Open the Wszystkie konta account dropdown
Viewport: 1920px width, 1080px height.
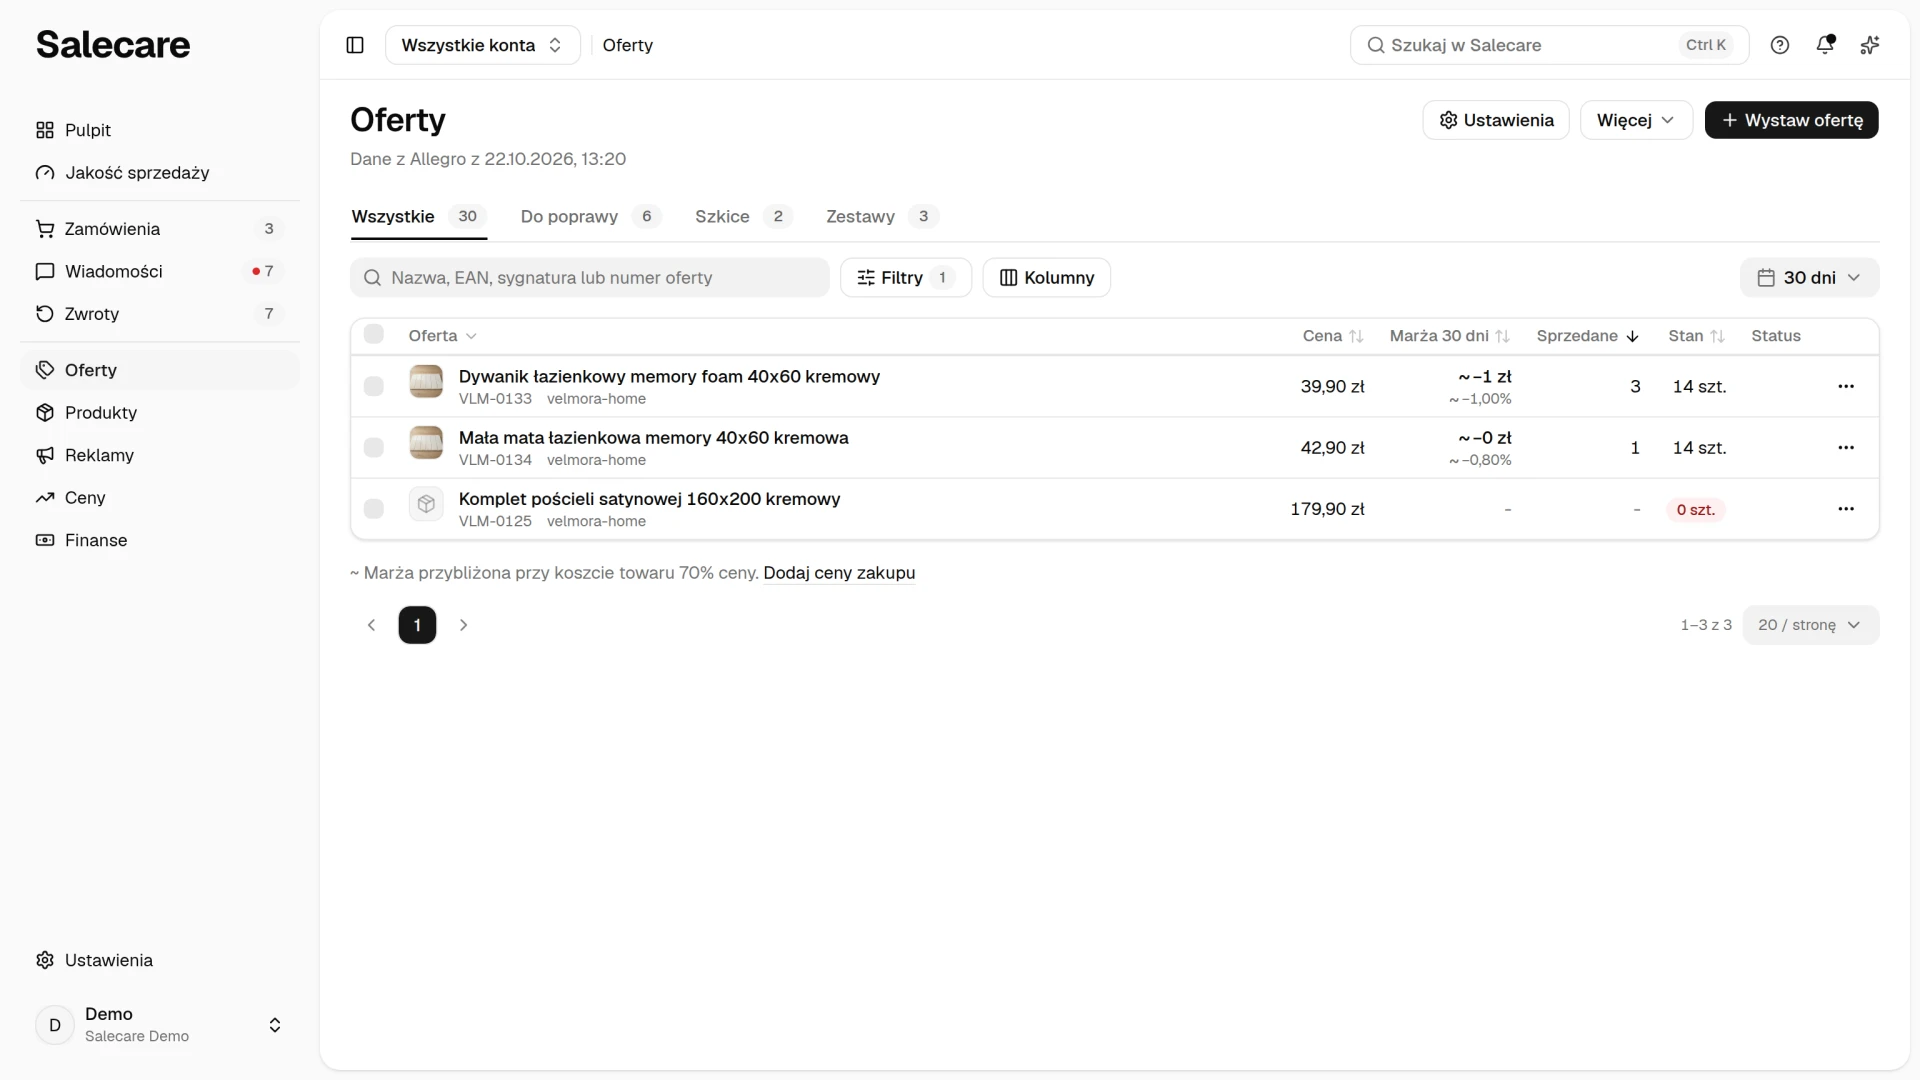(x=483, y=45)
